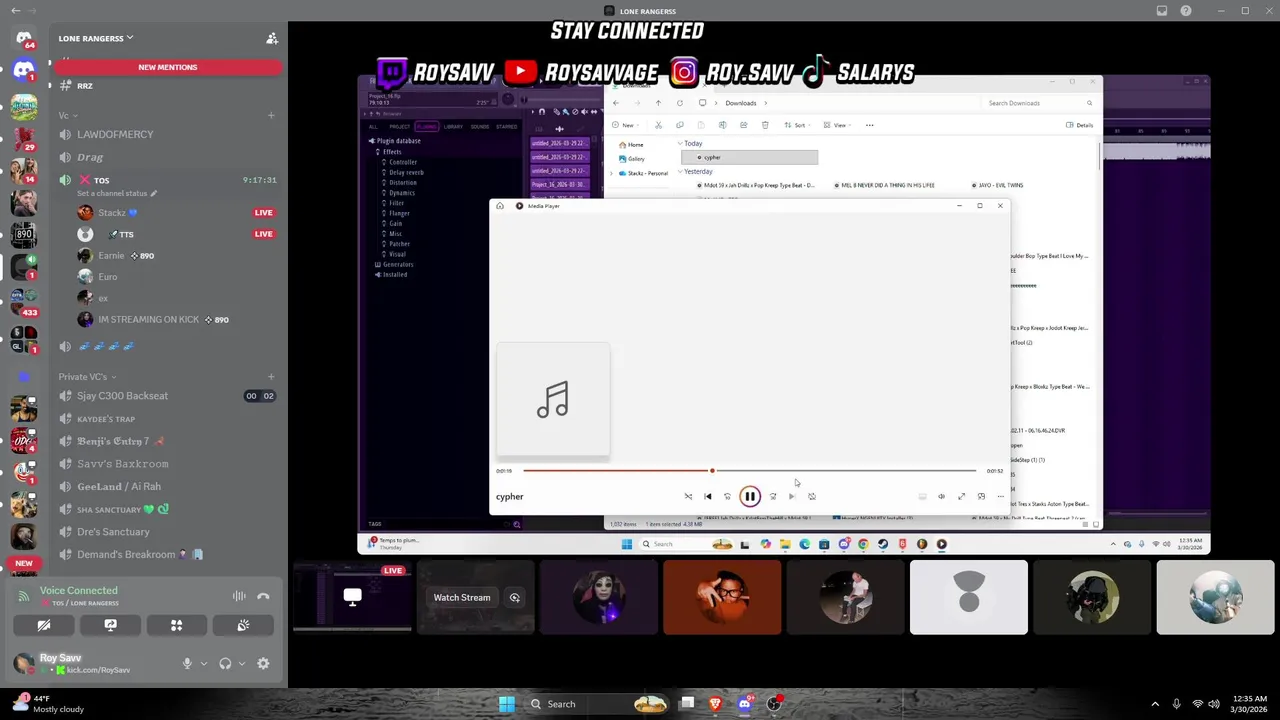Open the LONE RANGERSS server dropdown

click(x=96, y=38)
